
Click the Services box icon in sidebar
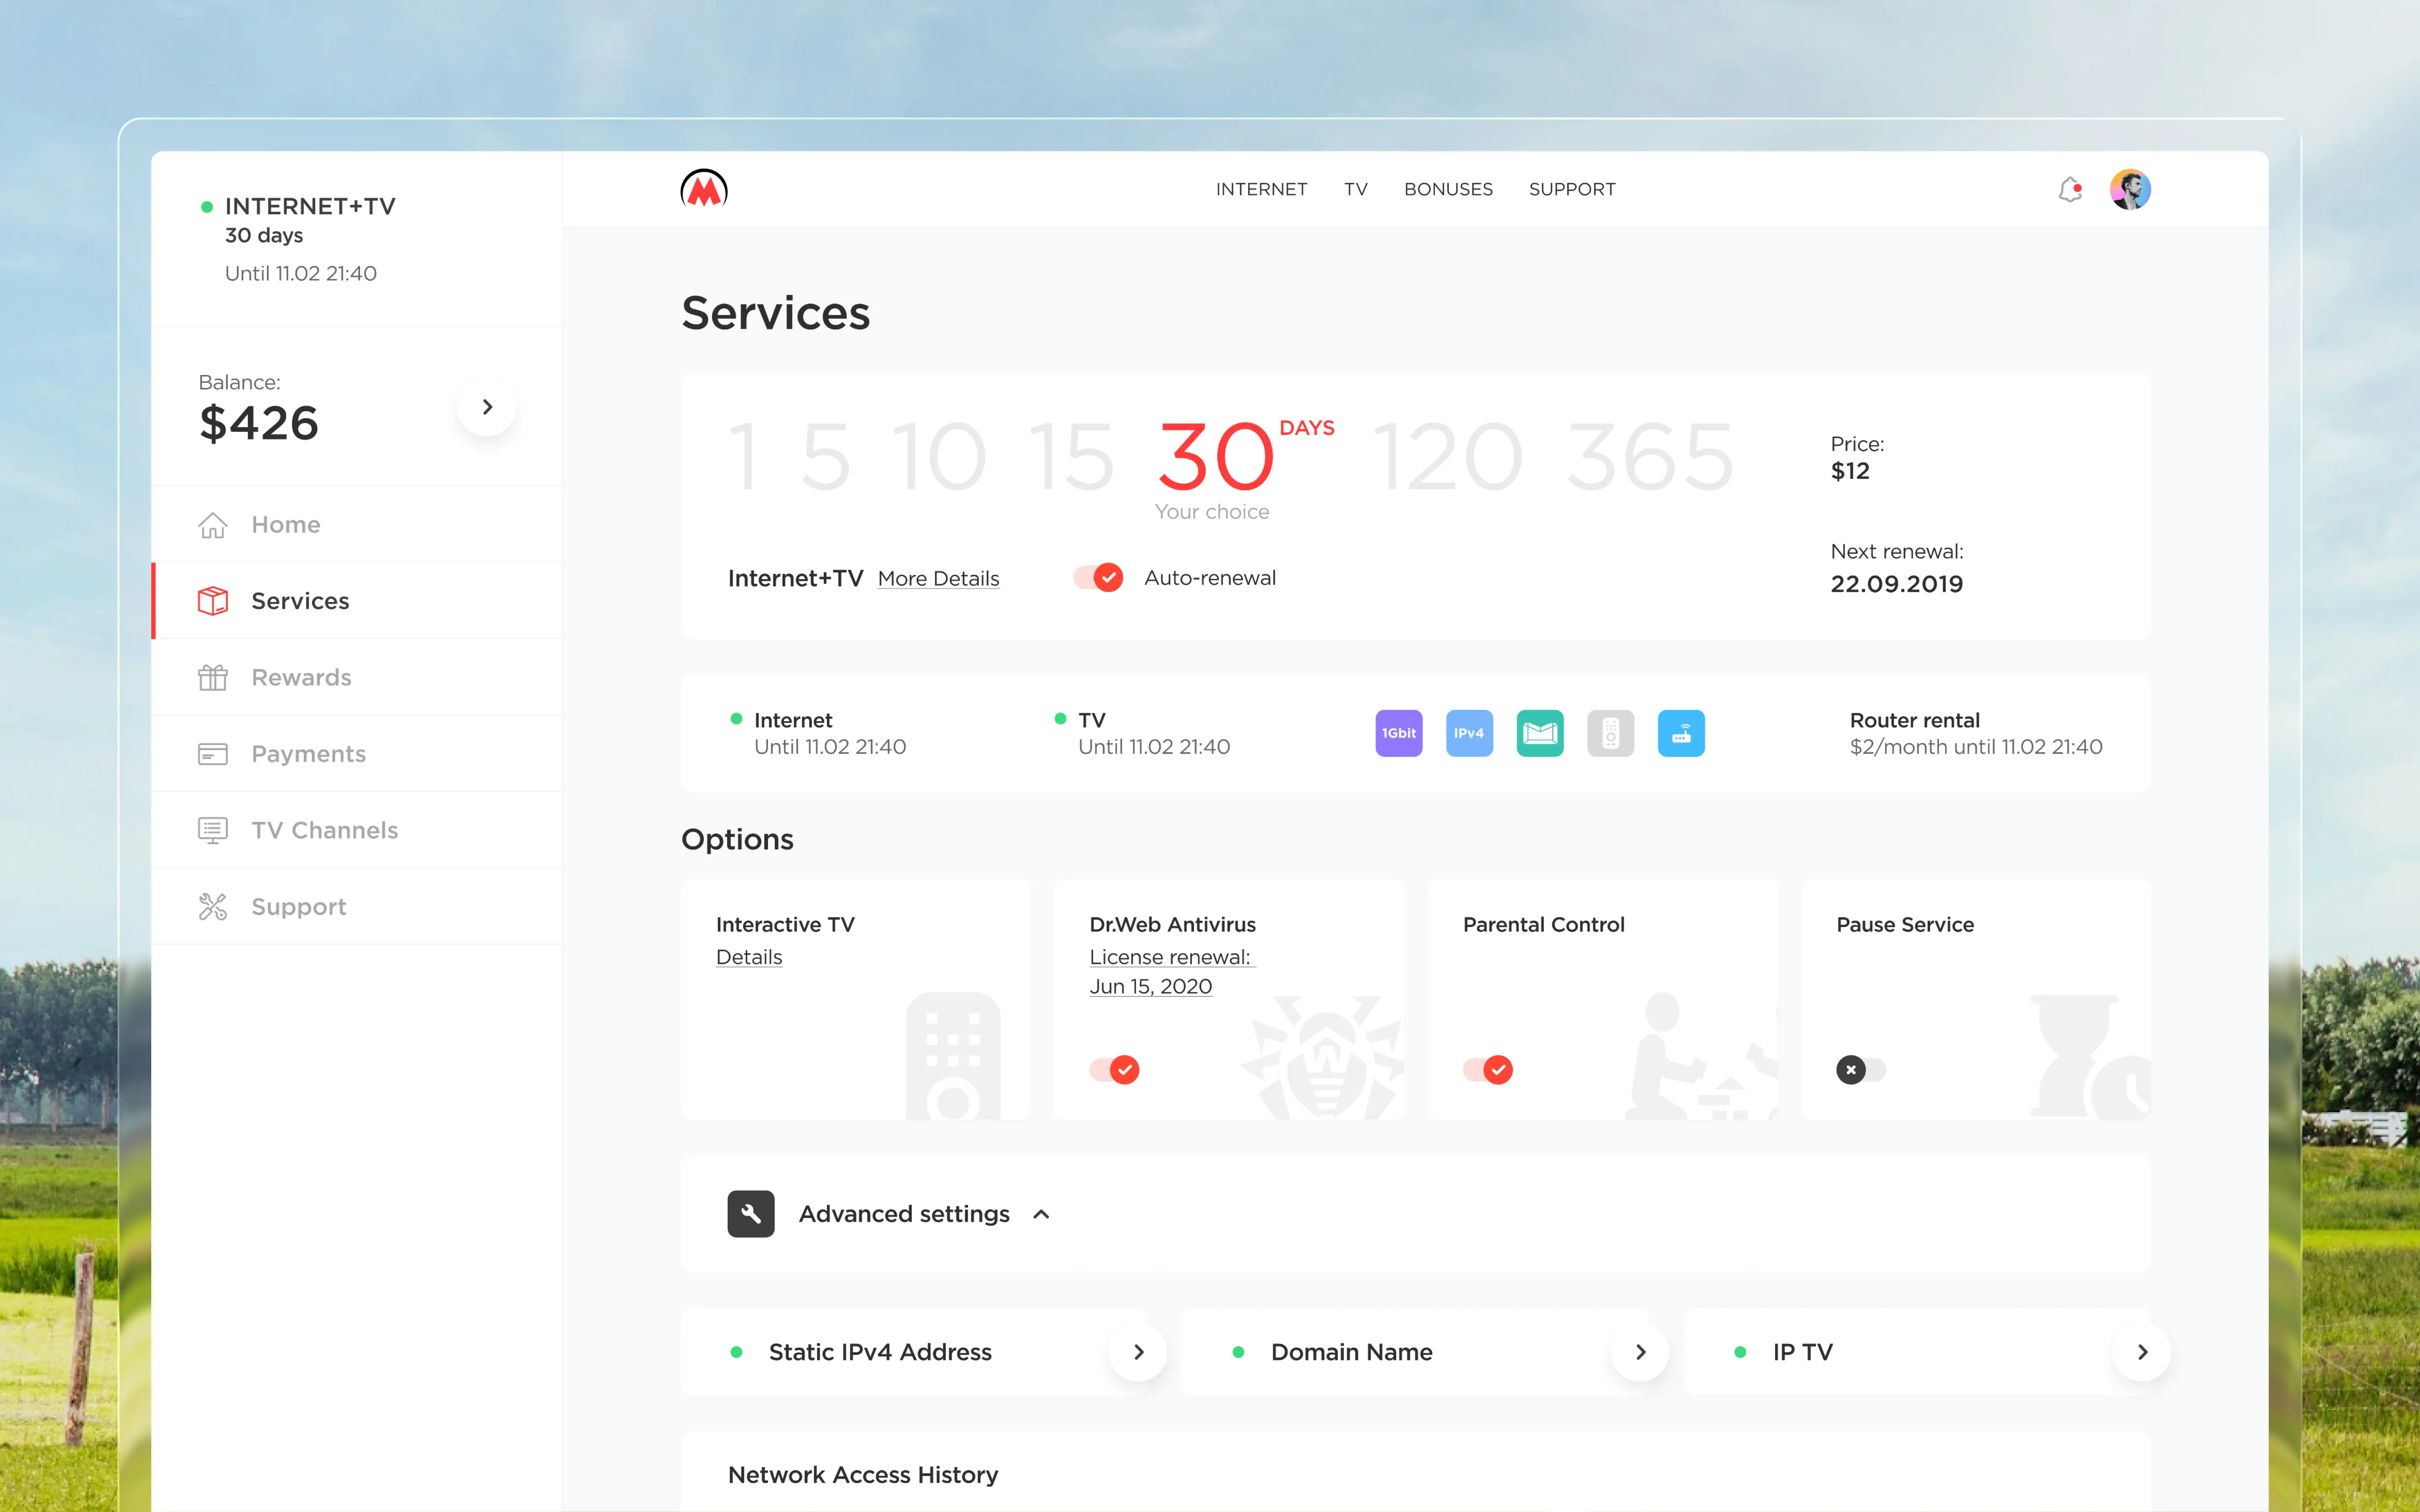coord(213,601)
